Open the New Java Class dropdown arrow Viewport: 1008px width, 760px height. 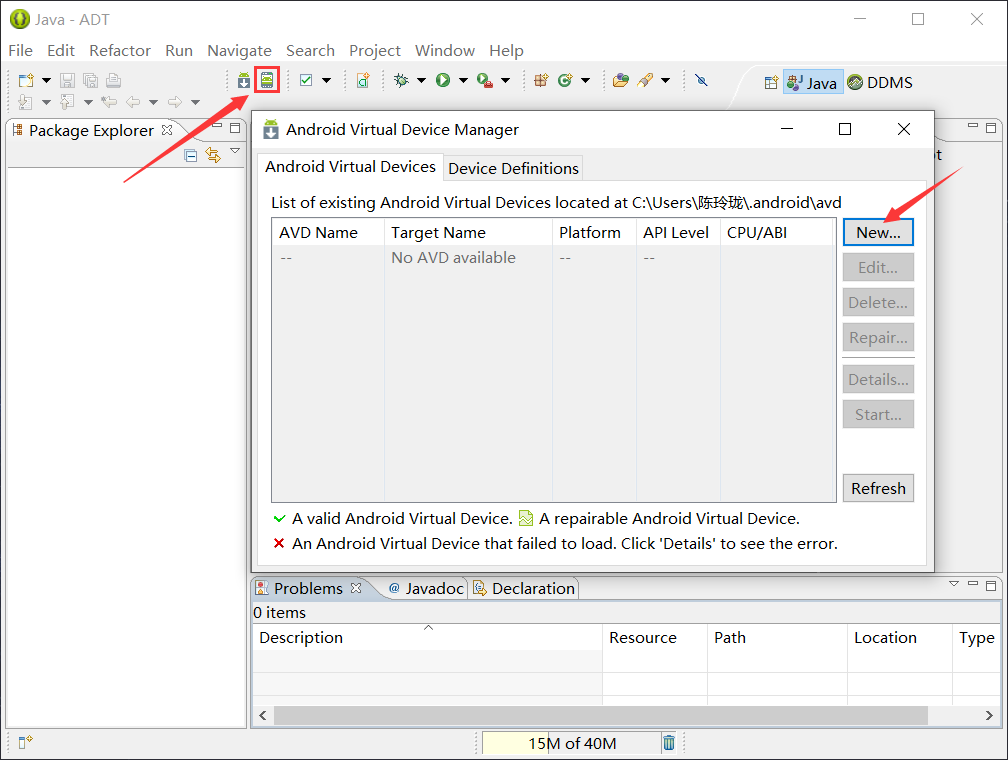[585, 80]
